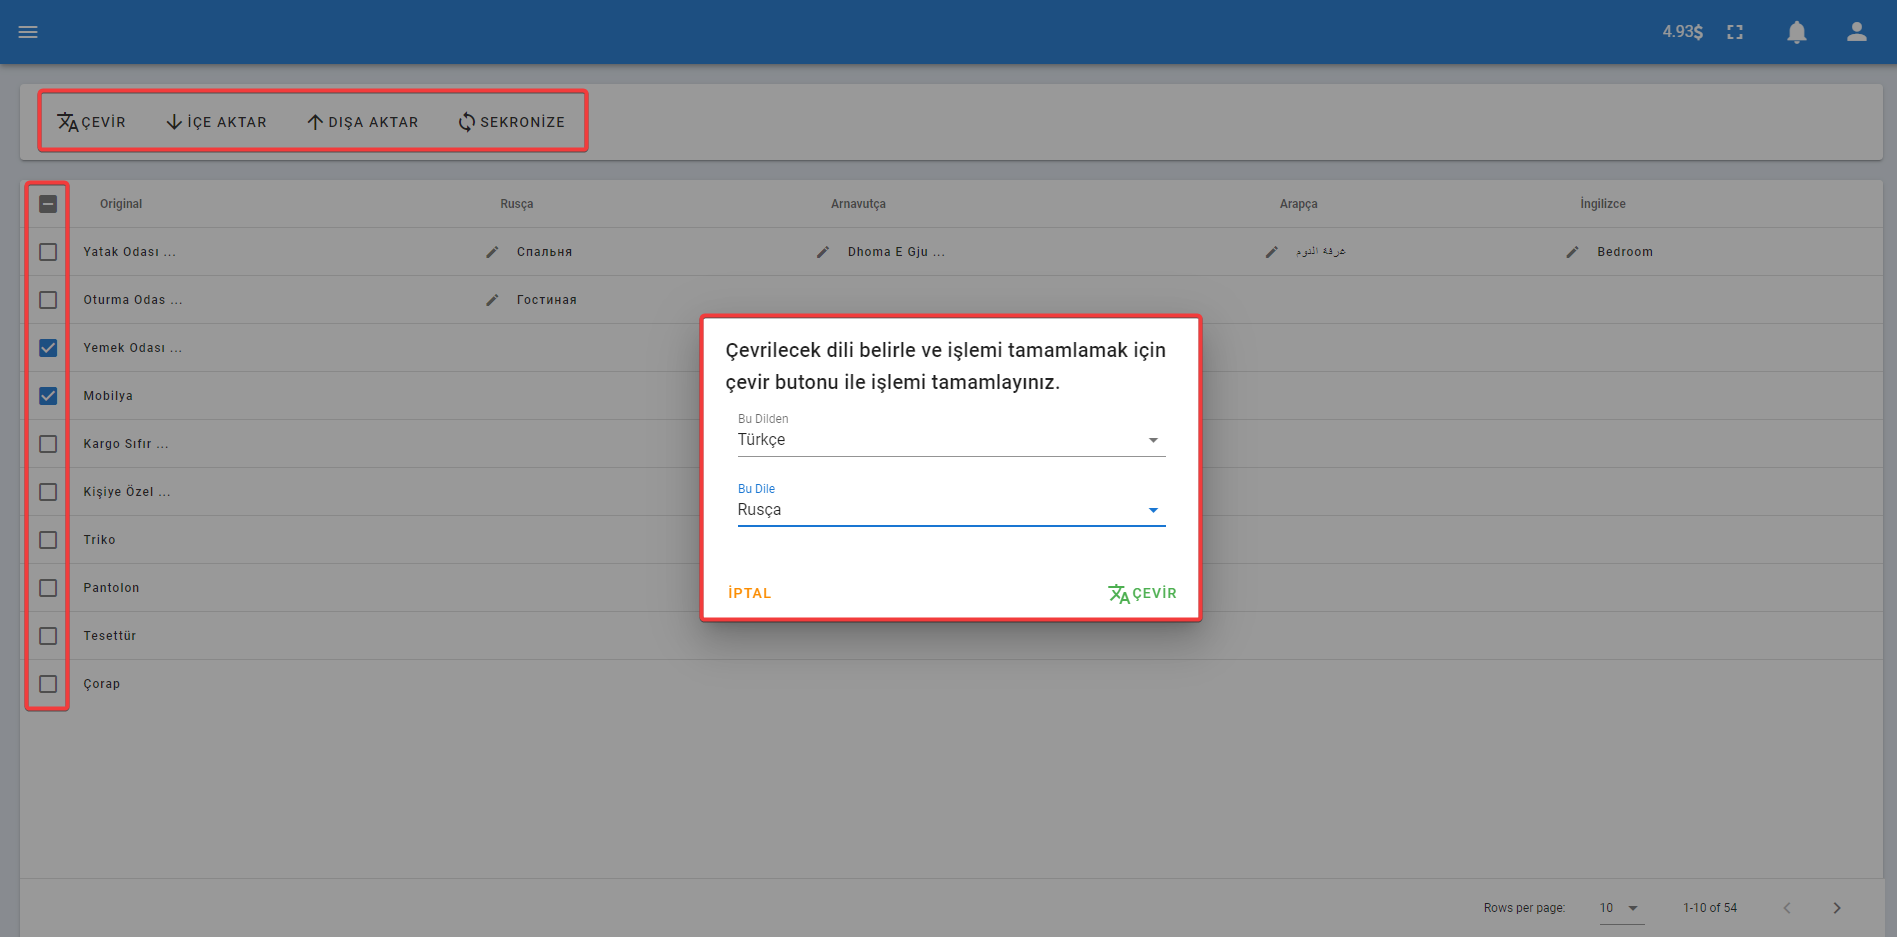Screen dimensions: 1897x937
Task: Open the Rows per page dropdown
Action: pos(1621,908)
